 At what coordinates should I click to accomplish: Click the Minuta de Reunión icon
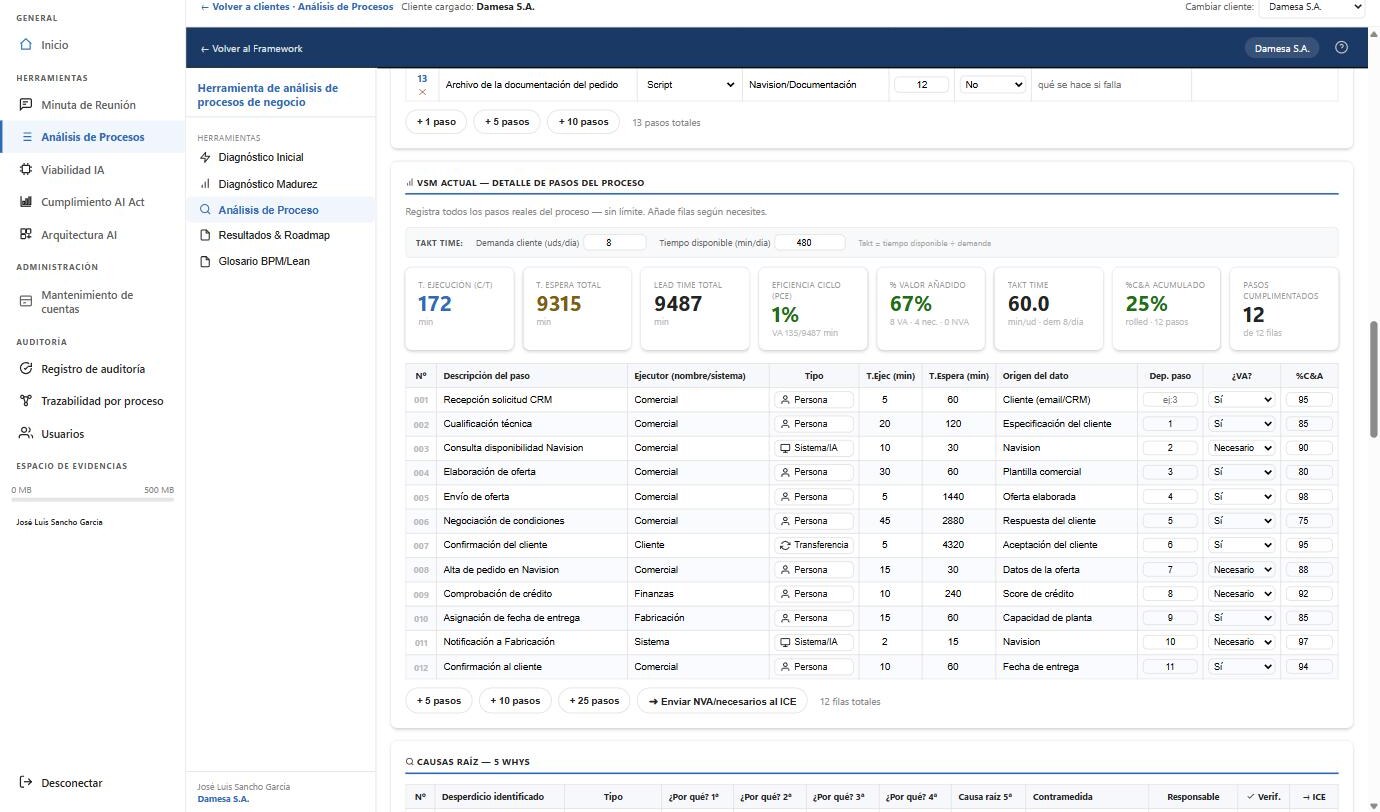click(26, 105)
